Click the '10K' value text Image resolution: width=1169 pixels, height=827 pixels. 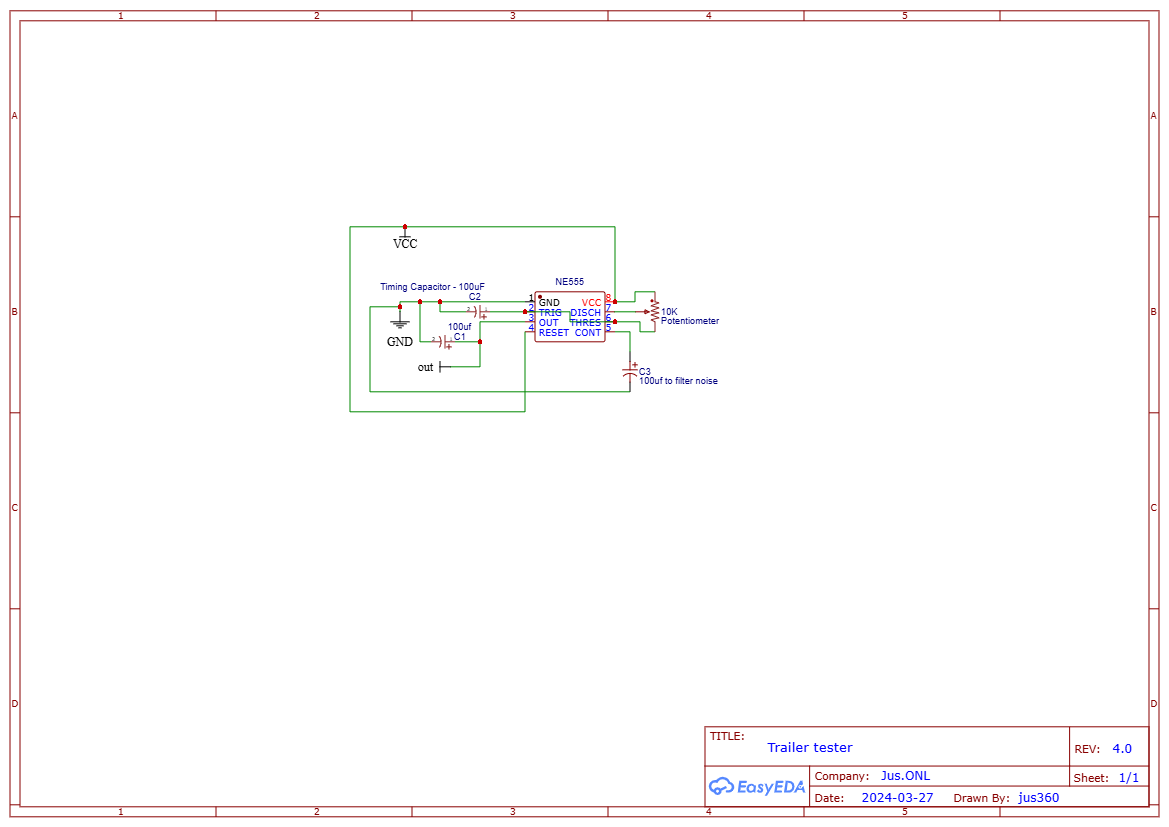[669, 312]
